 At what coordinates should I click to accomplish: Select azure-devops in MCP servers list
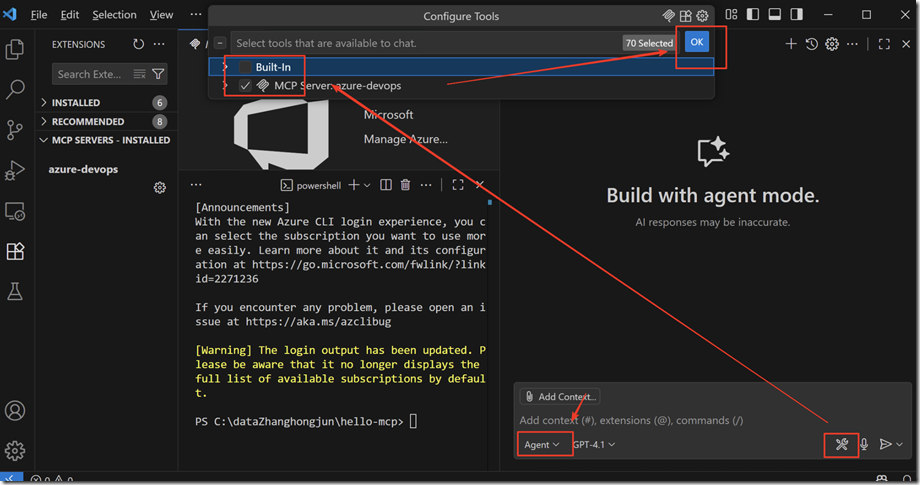point(83,169)
